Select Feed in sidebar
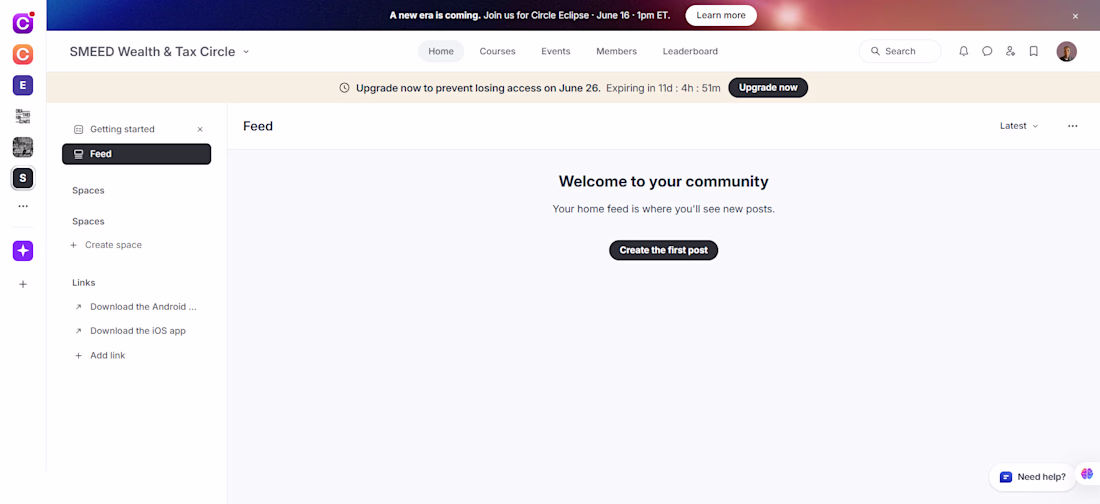The image size is (1100, 504). [137, 154]
